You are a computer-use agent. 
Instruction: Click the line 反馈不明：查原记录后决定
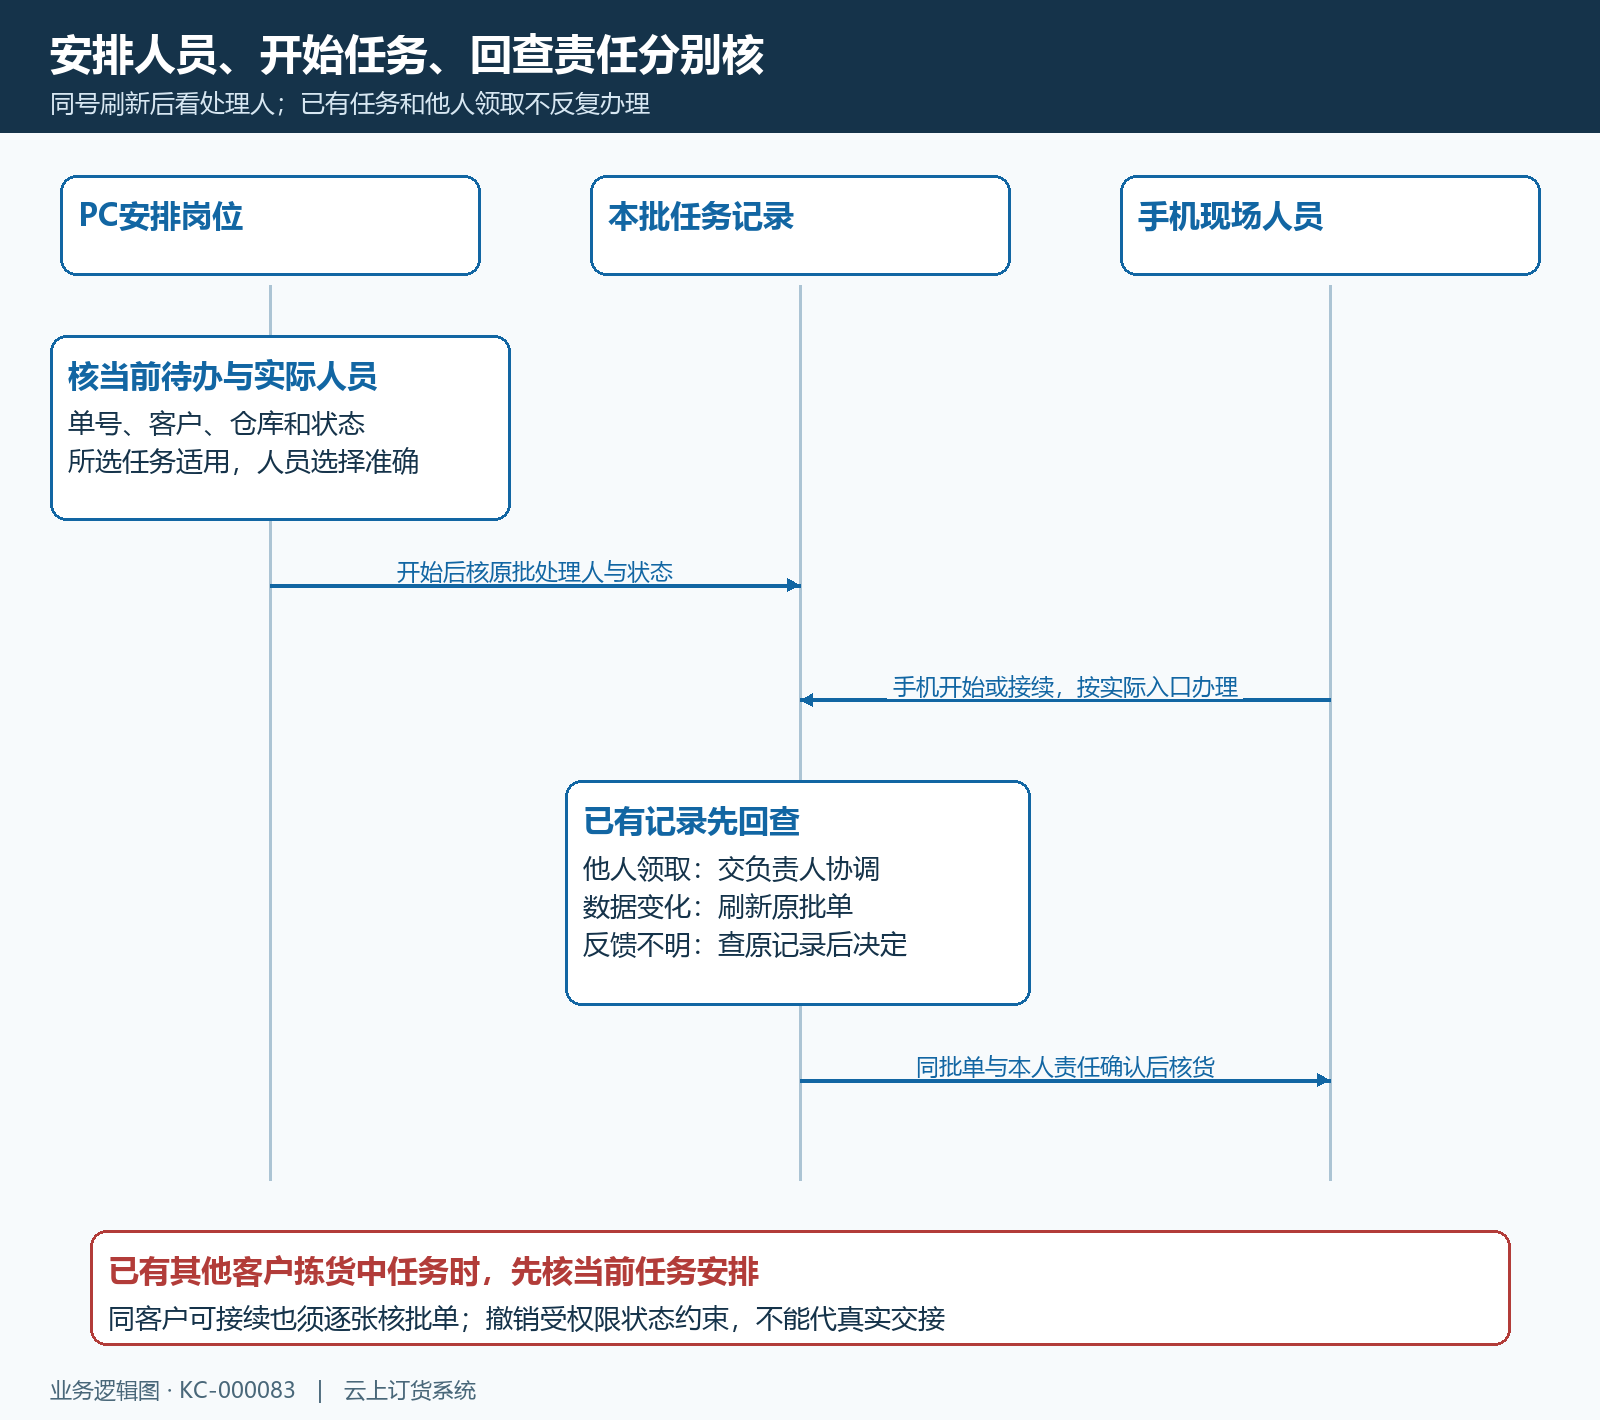tap(745, 945)
